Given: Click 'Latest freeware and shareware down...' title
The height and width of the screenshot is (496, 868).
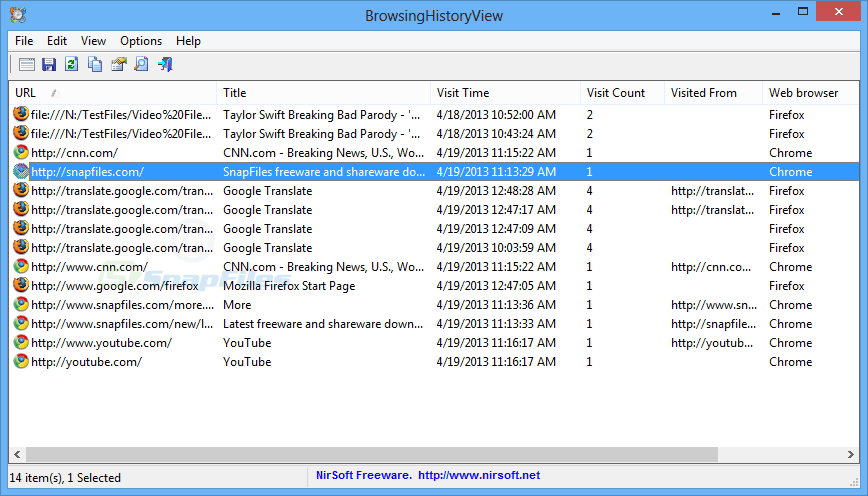Looking at the screenshot, I should tap(323, 324).
